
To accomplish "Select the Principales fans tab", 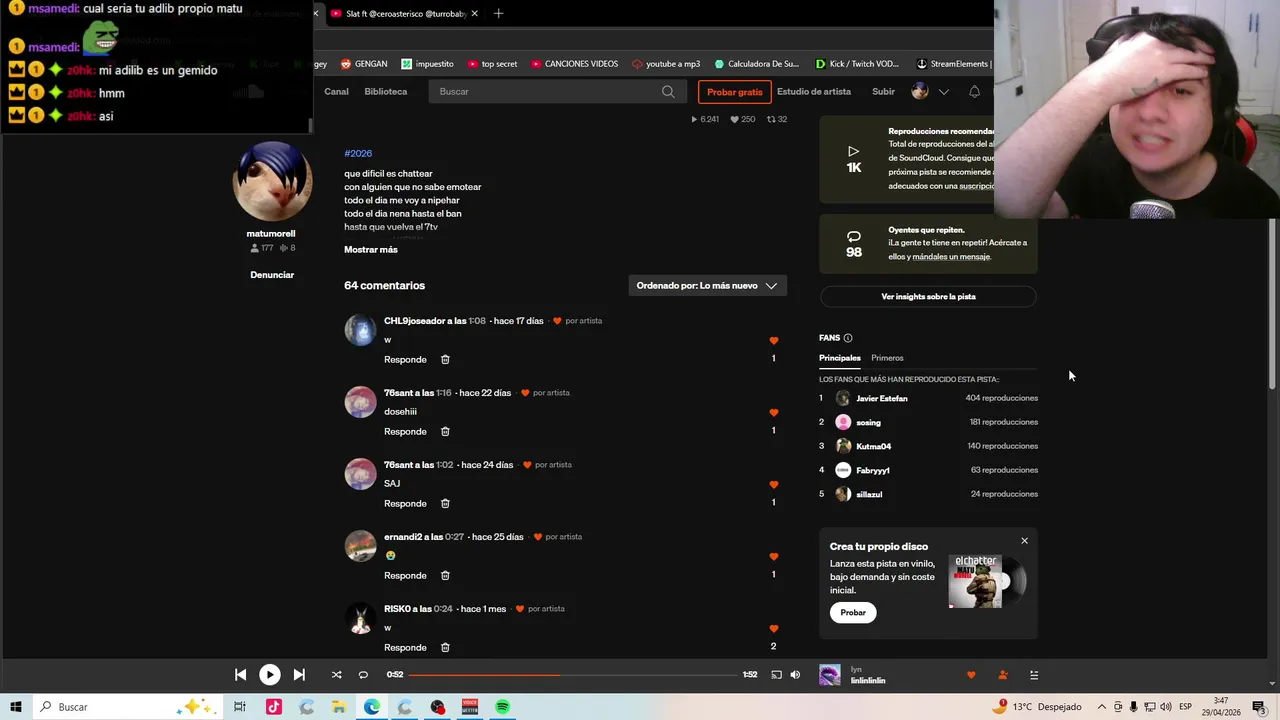I will coord(840,358).
